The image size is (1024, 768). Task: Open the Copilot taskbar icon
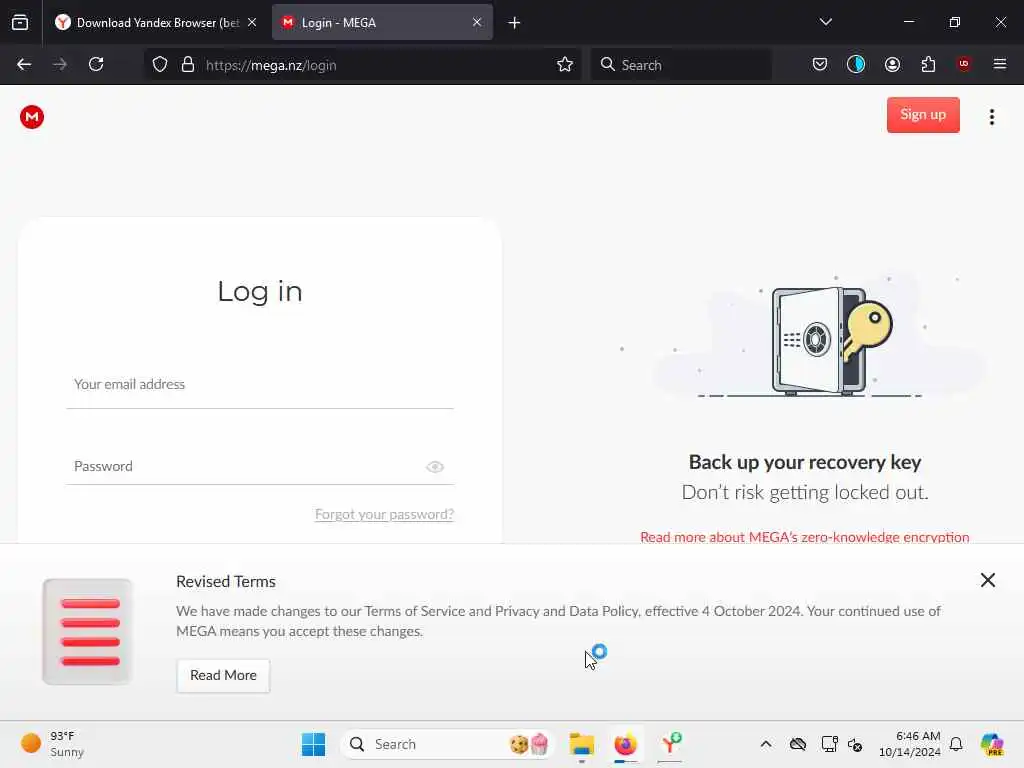(x=992, y=744)
